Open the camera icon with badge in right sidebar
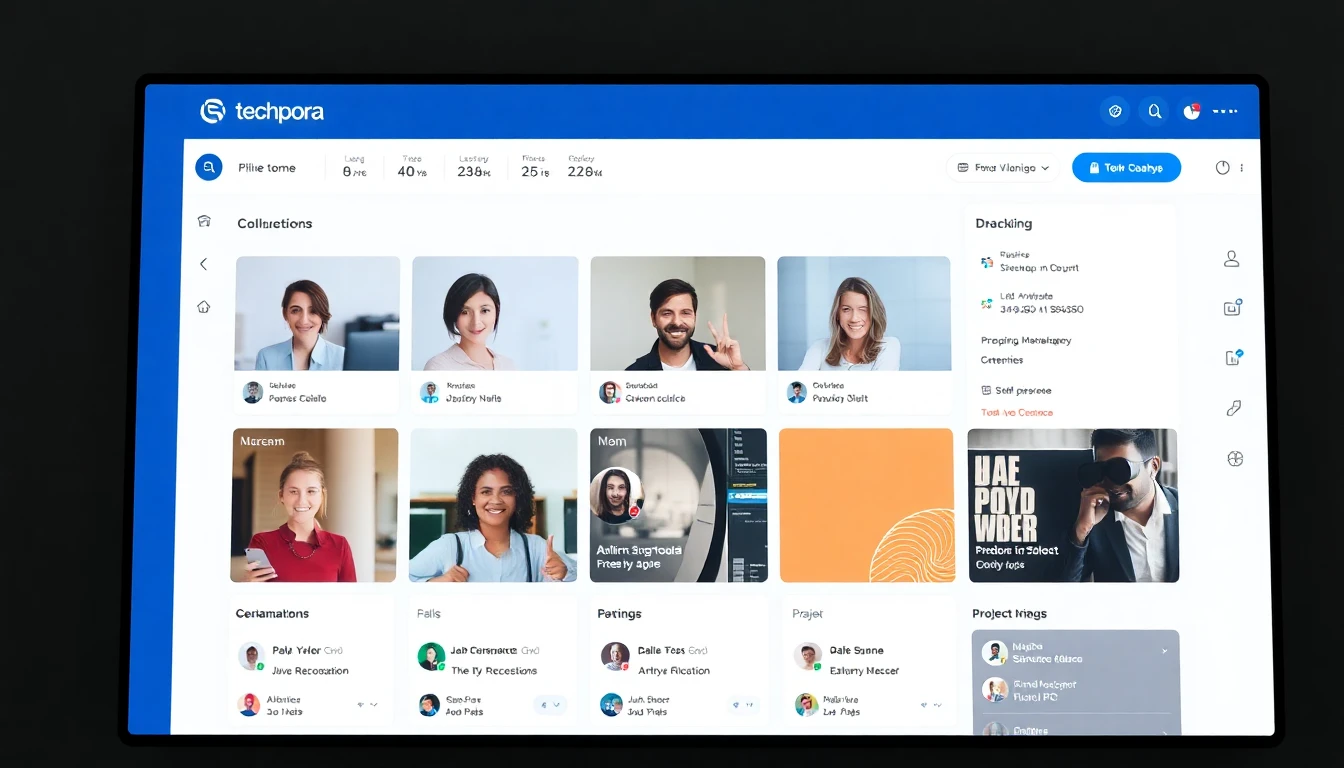 (1232, 307)
